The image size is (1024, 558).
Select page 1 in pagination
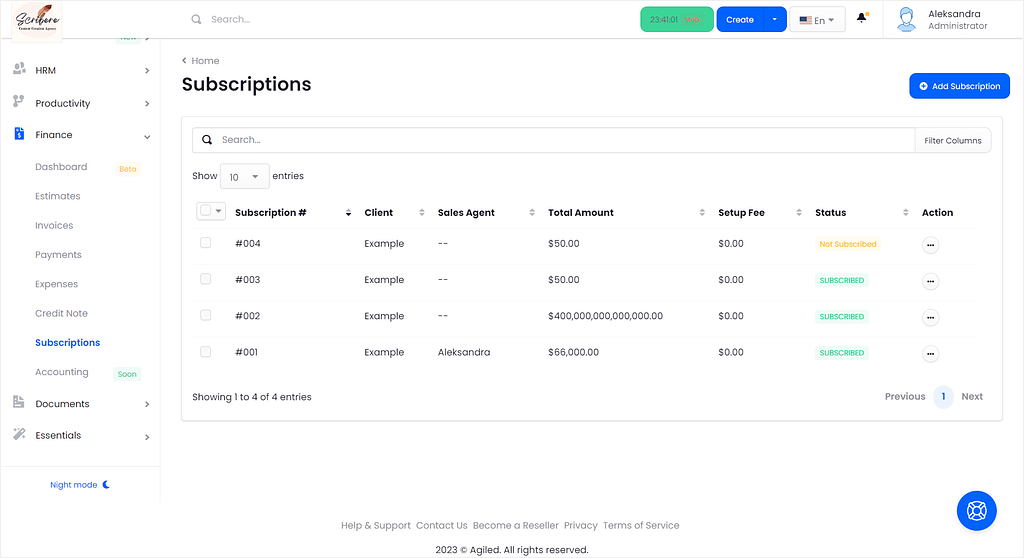click(x=943, y=397)
